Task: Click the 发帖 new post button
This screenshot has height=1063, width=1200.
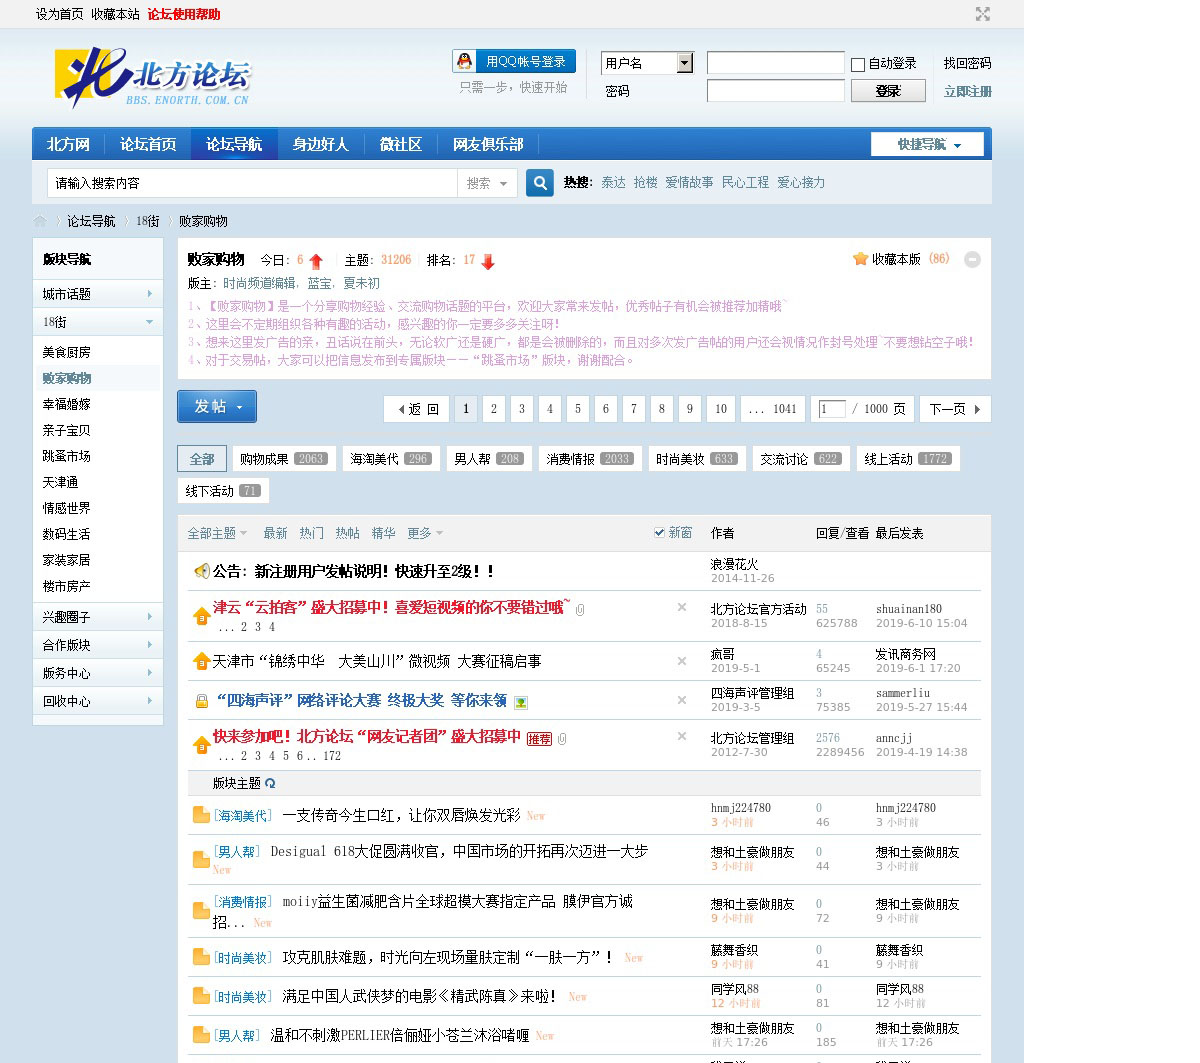Action: pyautogui.click(x=217, y=407)
